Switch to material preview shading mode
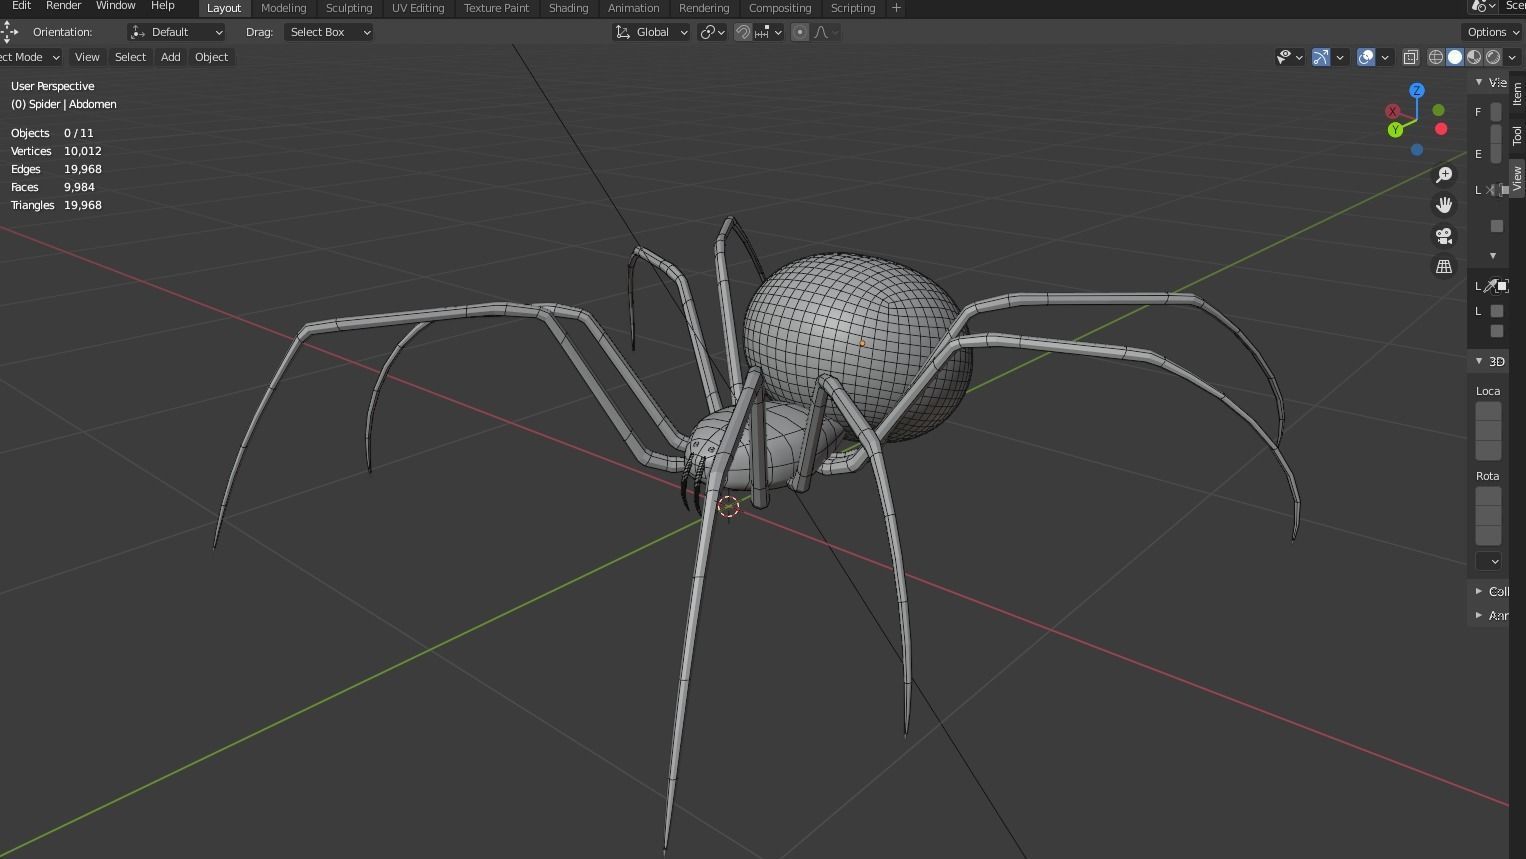This screenshot has height=859, width=1526. 1474,57
